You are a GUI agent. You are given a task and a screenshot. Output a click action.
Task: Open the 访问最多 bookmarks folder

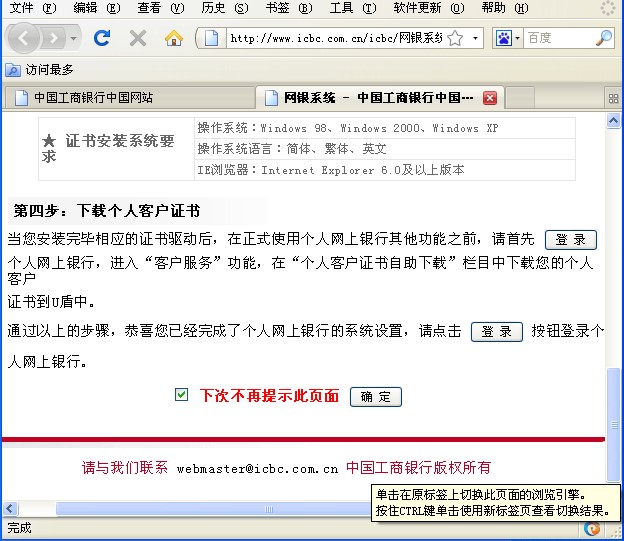[40, 70]
